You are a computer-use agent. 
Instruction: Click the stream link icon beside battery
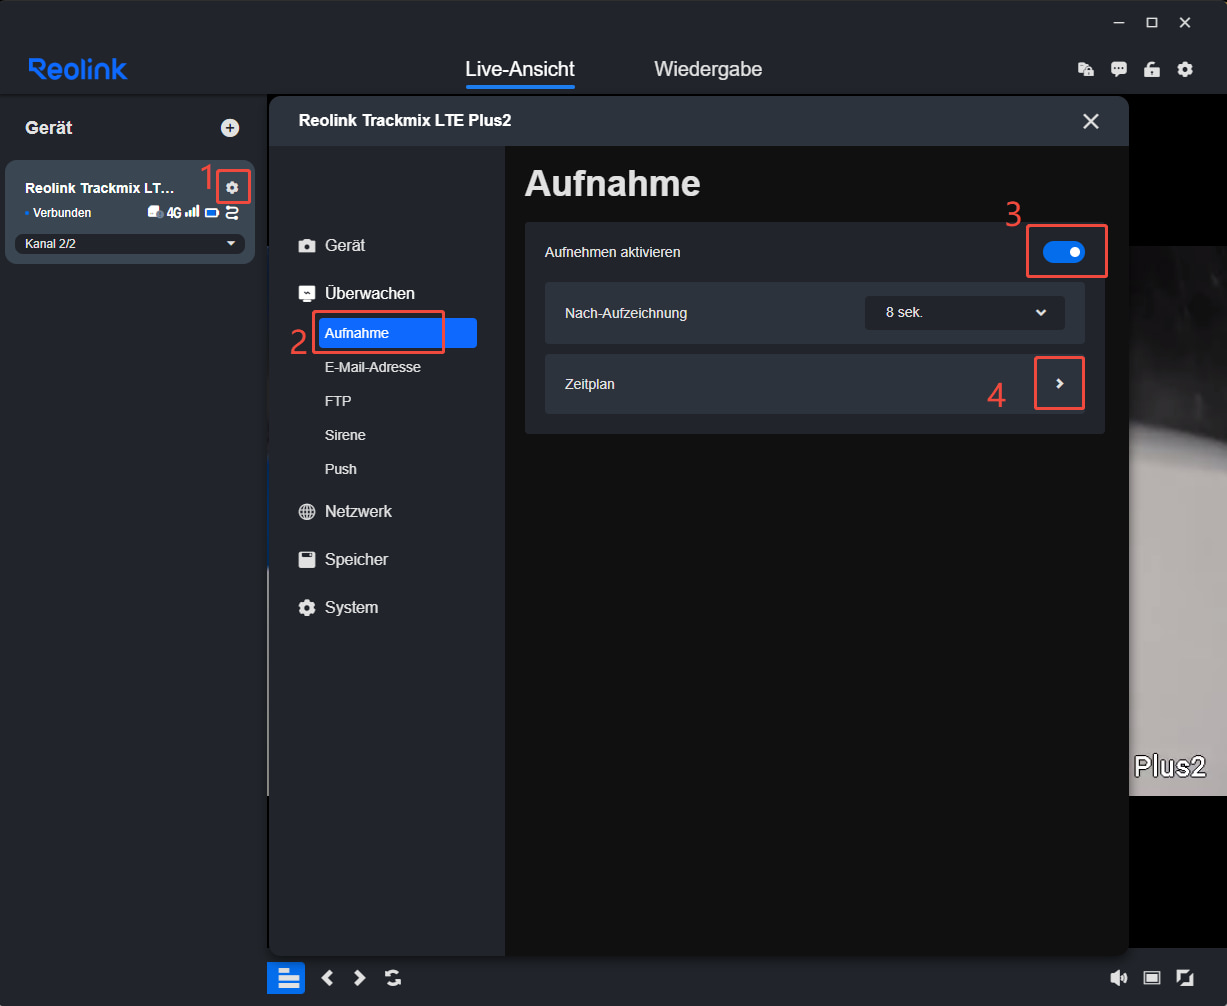click(233, 213)
